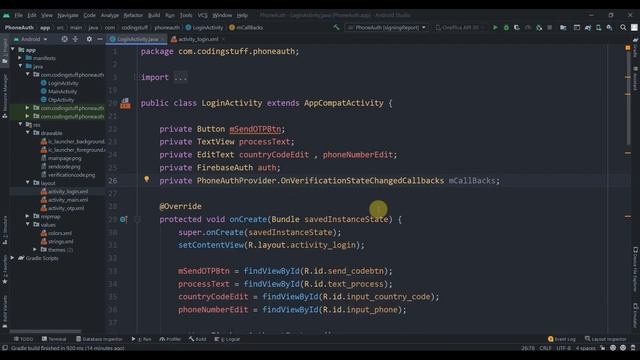640x360 pixels.
Task: Select colors.xml in values folder
Action: click(56, 233)
